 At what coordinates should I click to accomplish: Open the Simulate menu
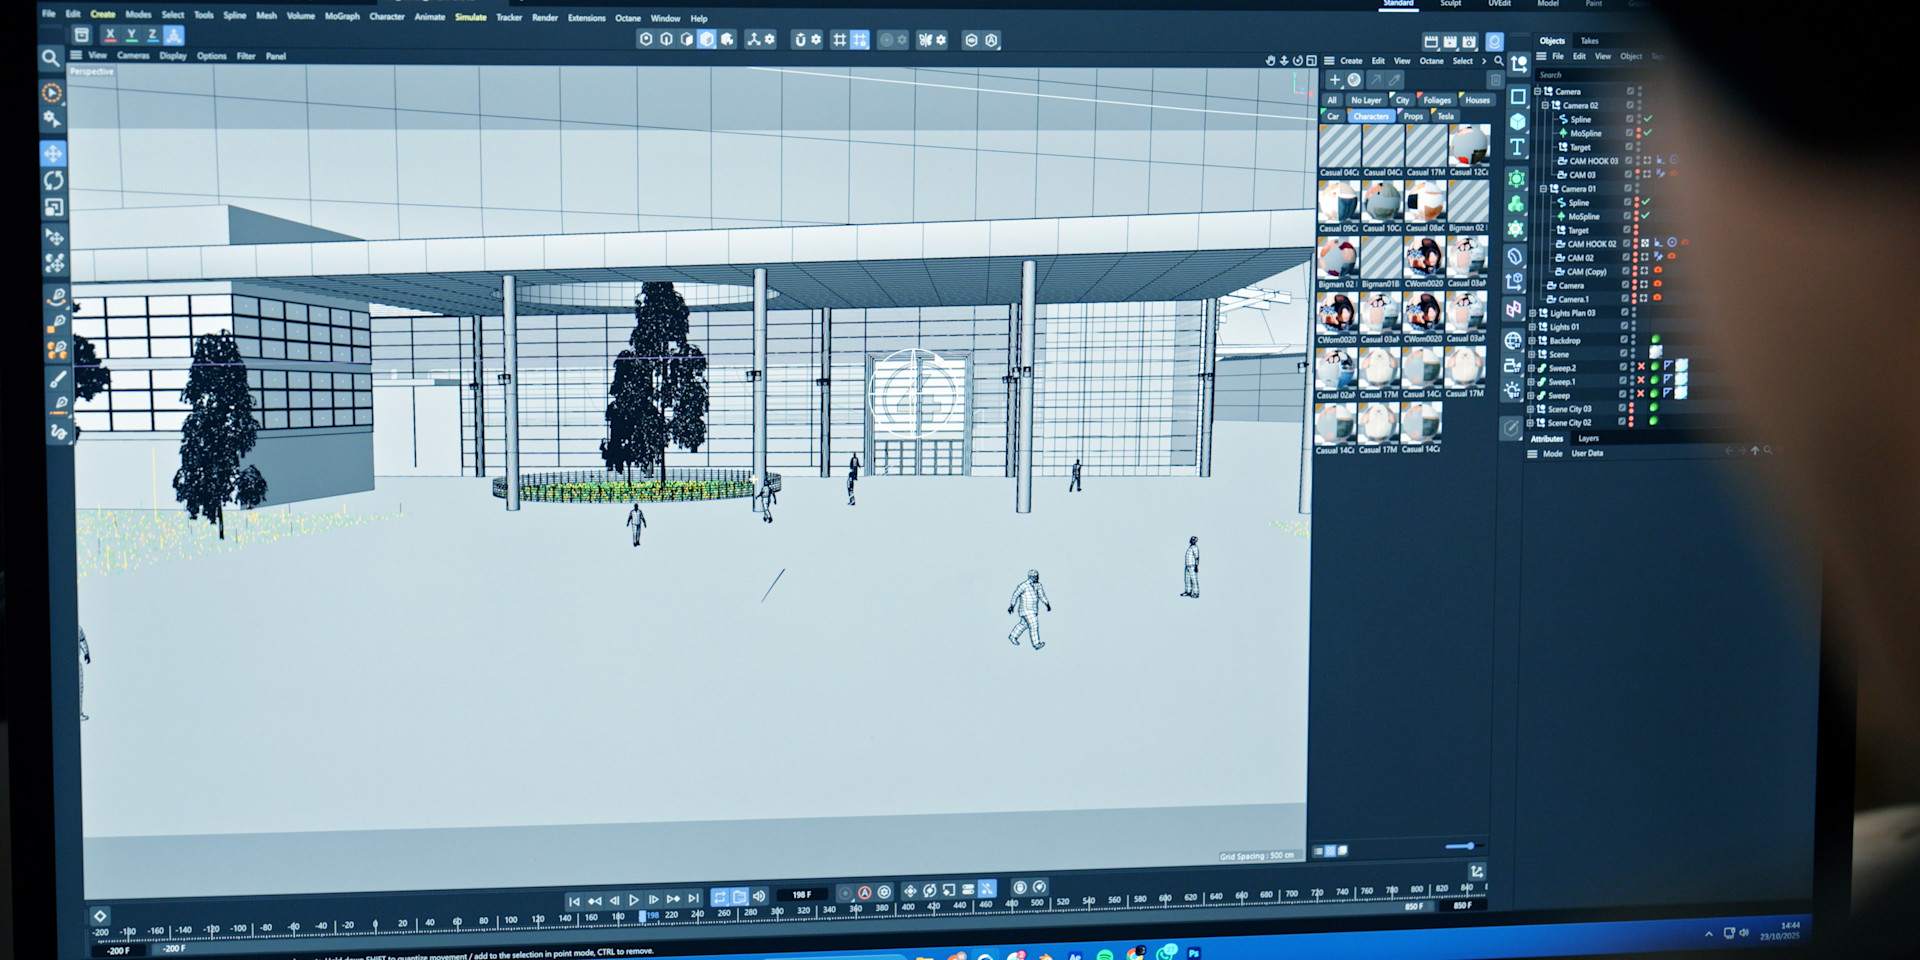click(x=471, y=17)
